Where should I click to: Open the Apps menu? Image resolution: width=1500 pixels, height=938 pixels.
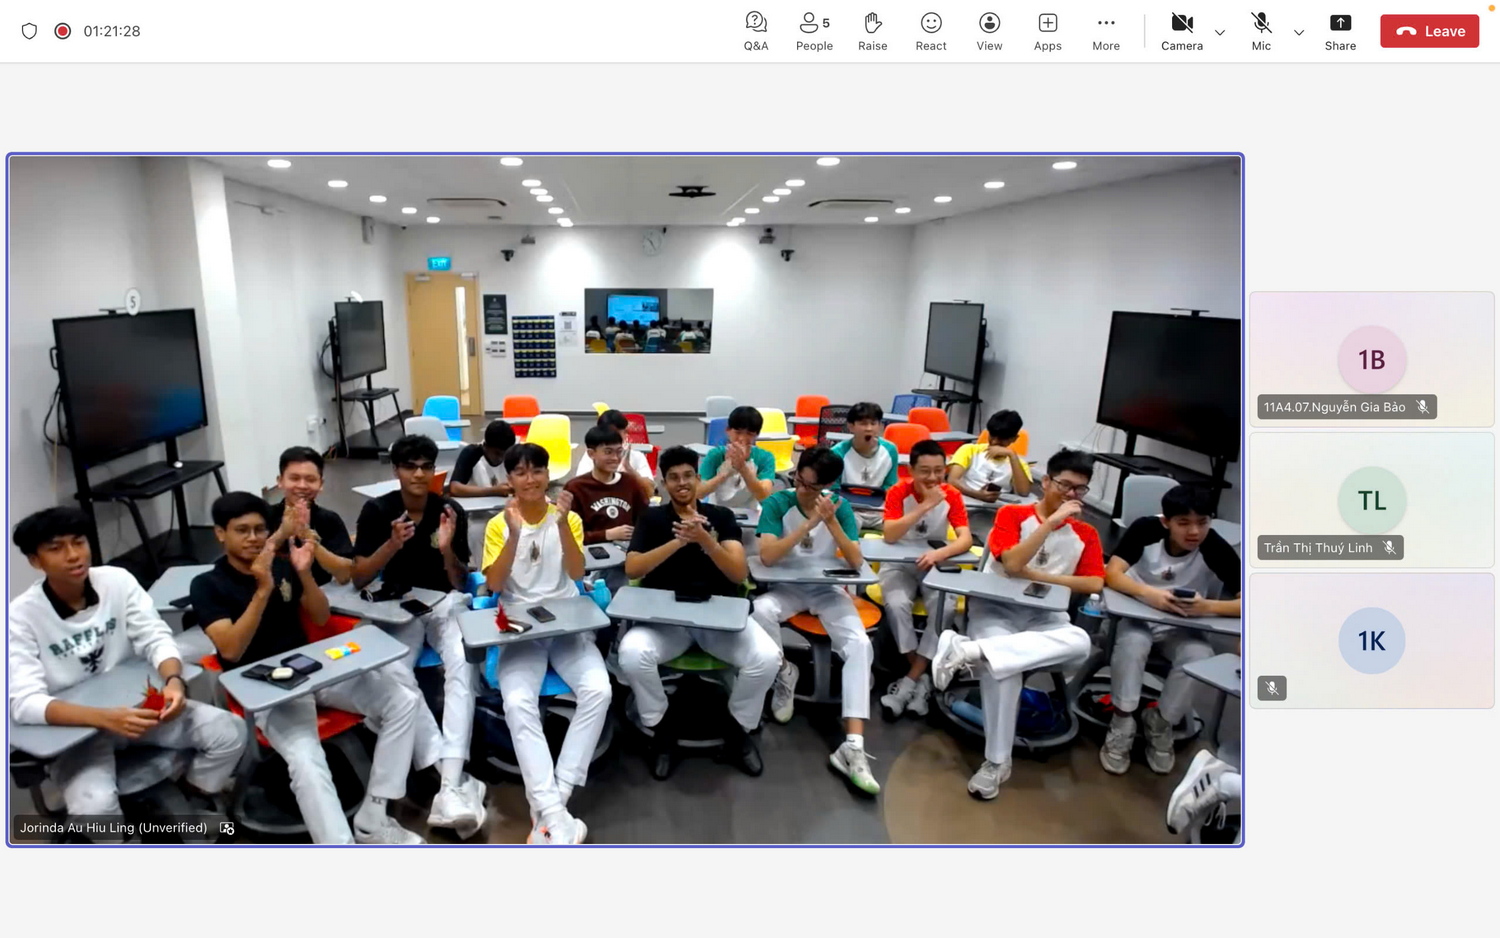coord(1047,31)
